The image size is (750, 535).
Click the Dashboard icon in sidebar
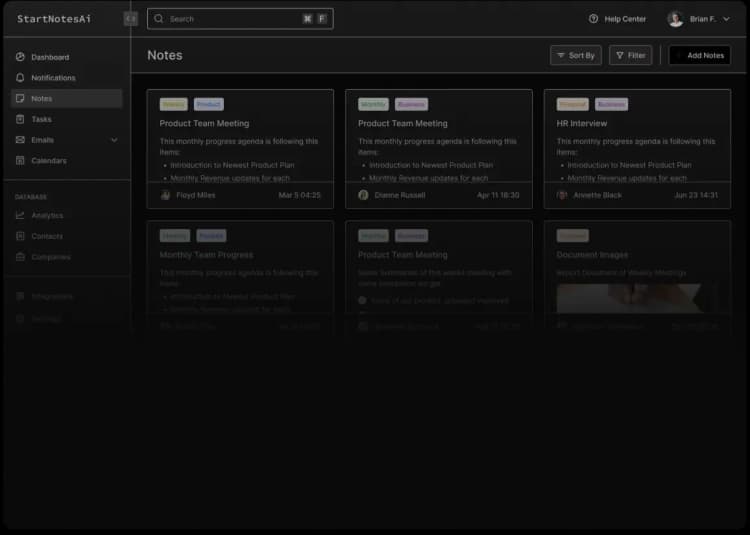[20, 57]
